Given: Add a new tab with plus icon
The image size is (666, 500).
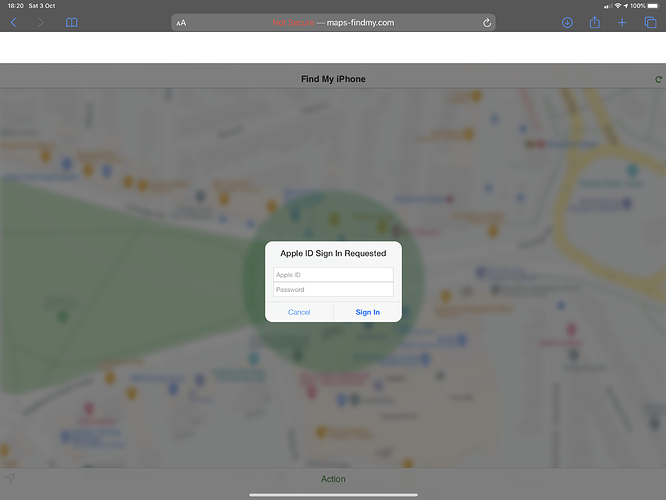Looking at the screenshot, I should click(x=622, y=23).
